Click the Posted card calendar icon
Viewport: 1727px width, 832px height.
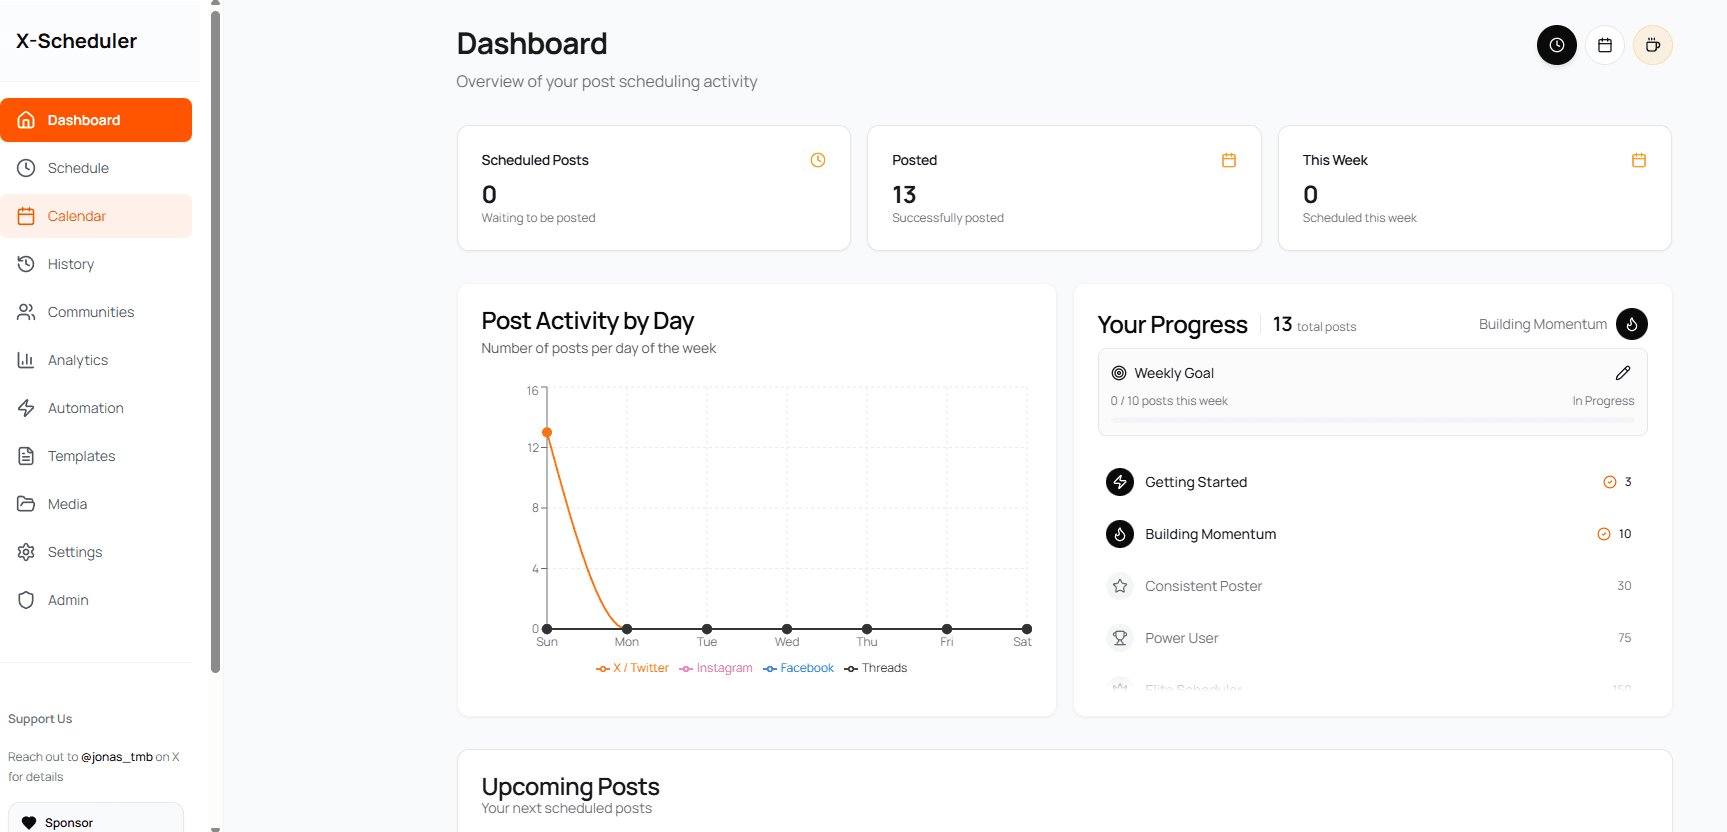coord(1228,160)
